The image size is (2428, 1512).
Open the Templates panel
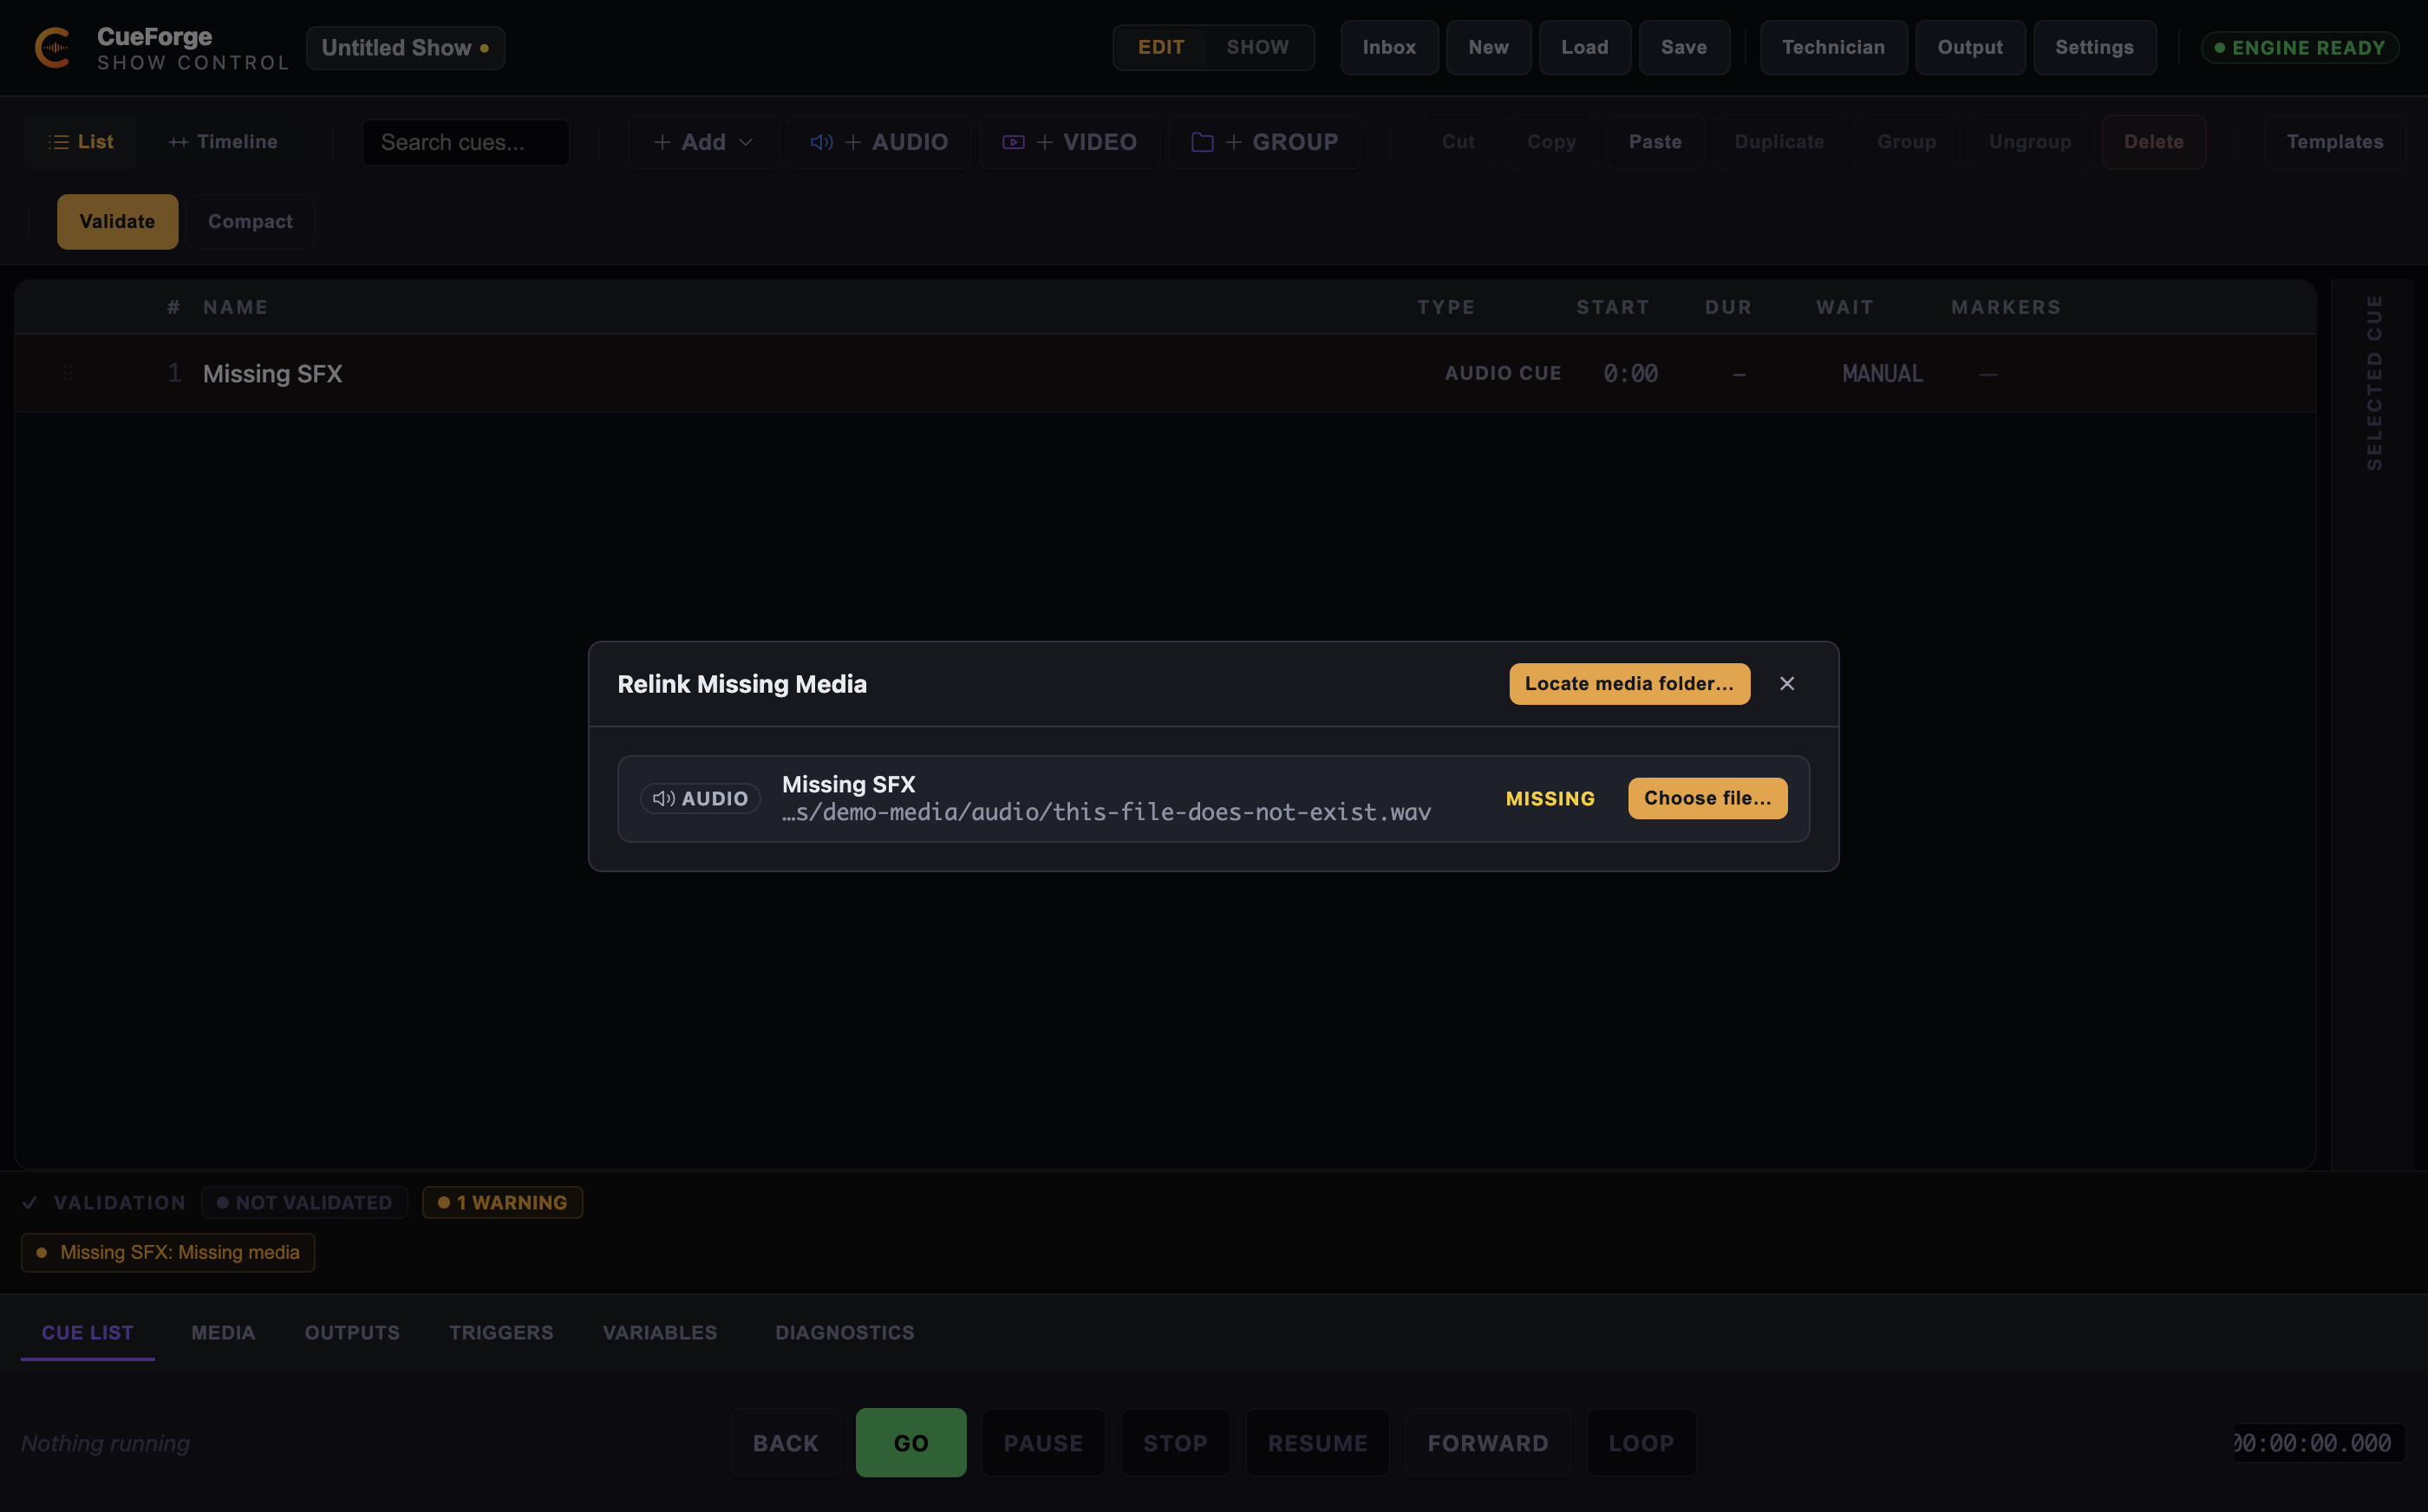(2334, 142)
